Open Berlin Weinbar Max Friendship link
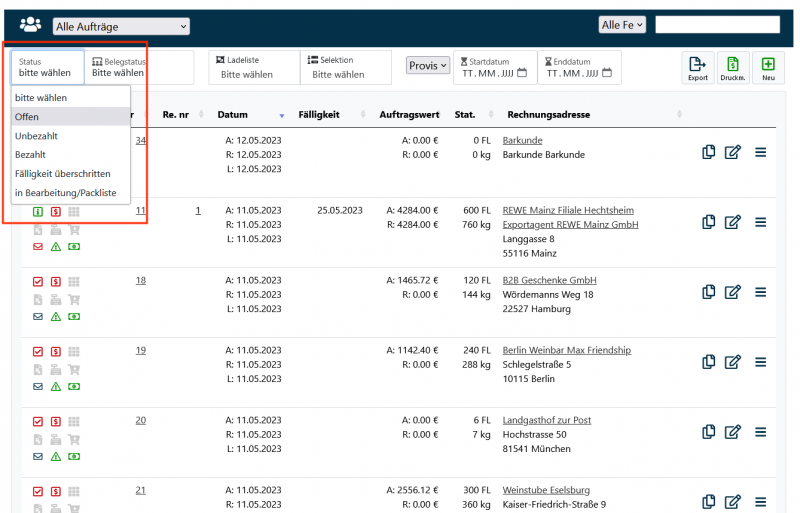The width and height of the screenshot is (800, 513). (566, 350)
